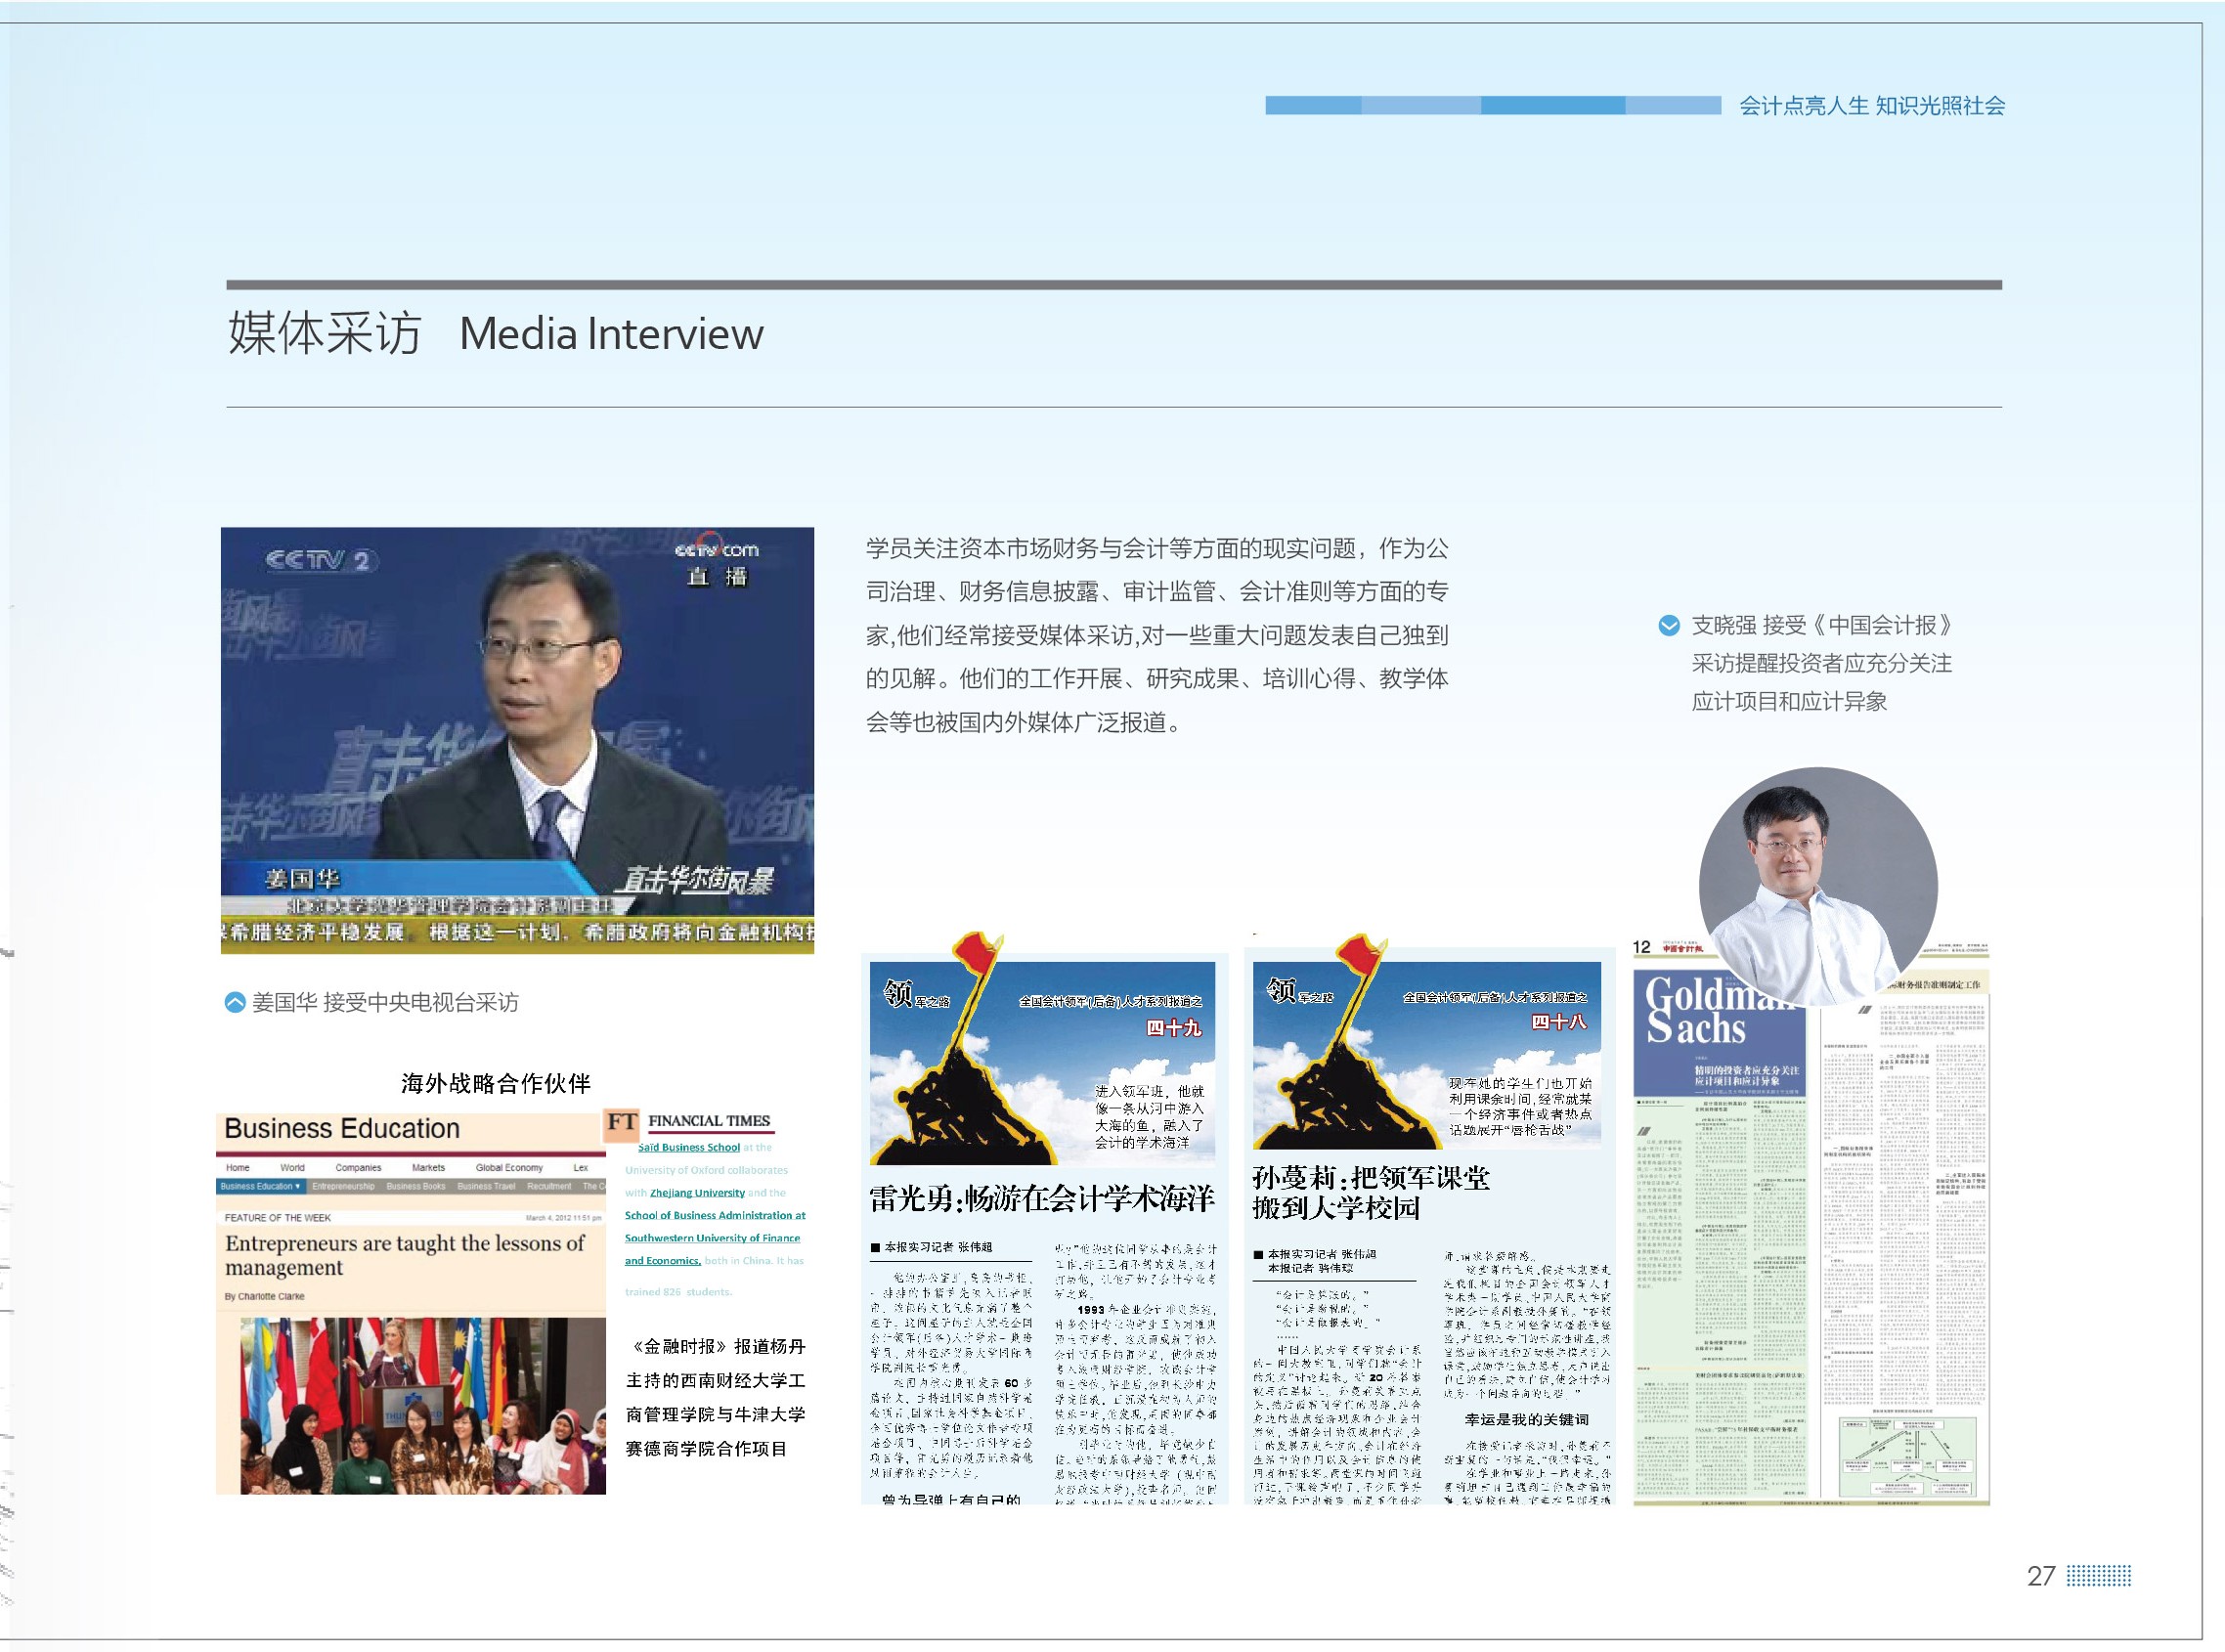Click the 姜国华 name caption in the video
This screenshot has width=2225, height=1652.
pos(302,879)
